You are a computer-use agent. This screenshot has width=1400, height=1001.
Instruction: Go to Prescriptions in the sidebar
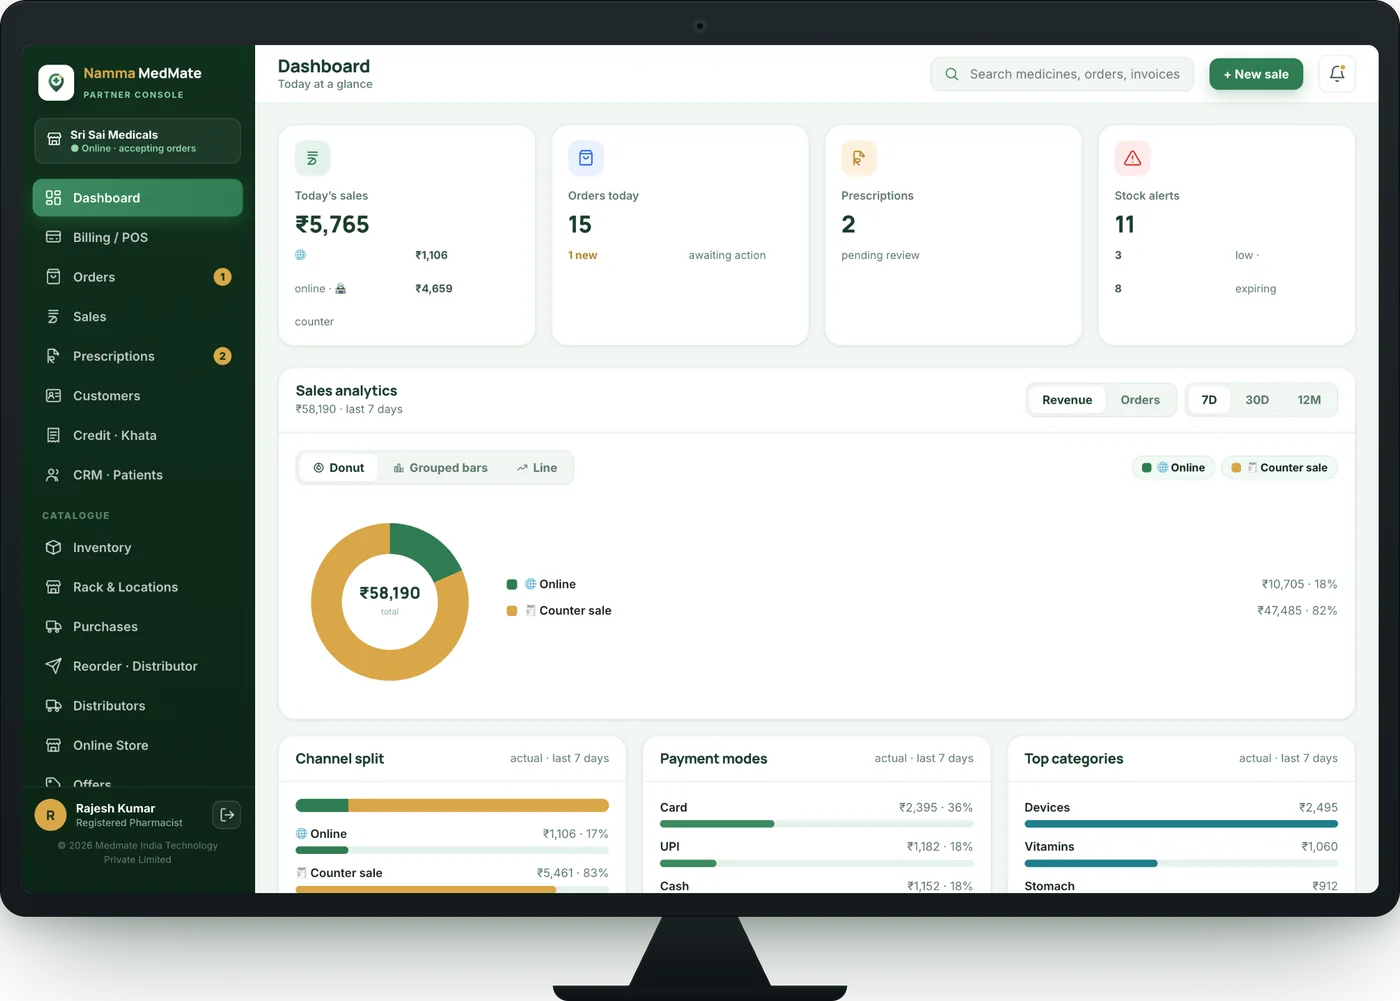click(138, 356)
